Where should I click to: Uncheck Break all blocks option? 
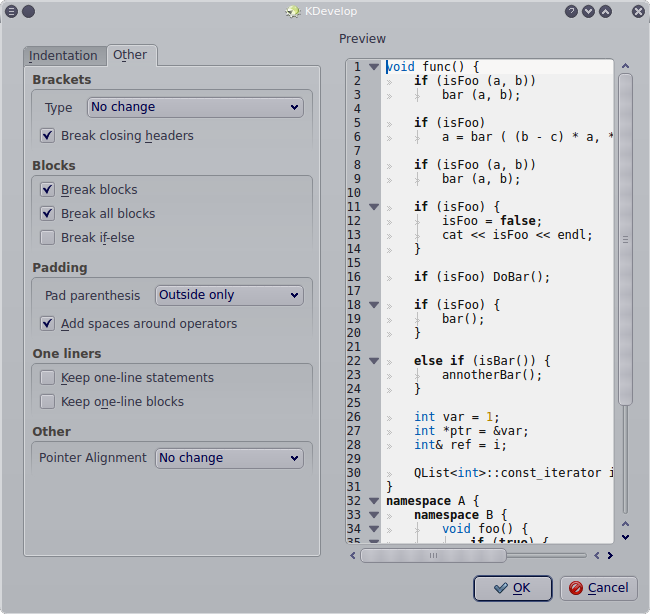(97, 214)
